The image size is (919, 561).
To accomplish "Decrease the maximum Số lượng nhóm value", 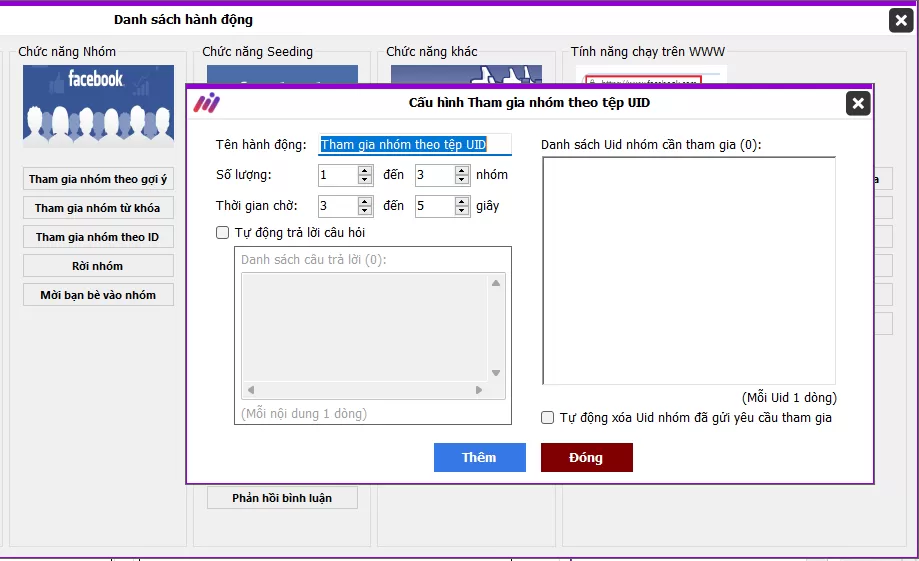I will pyautogui.click(x=461, y=181).
